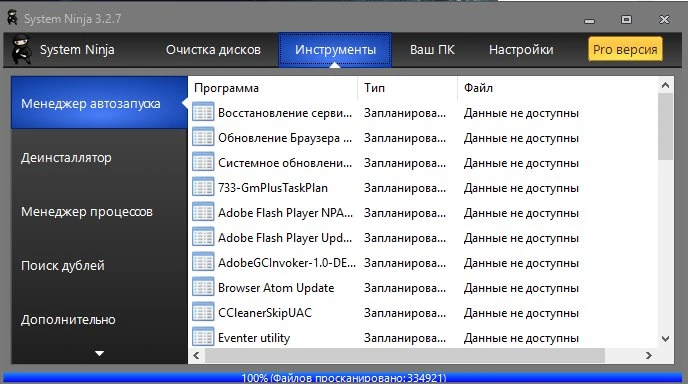This screenshot has height=384, width=688.
Task: Close the System Ninja window
Action: [x=664, y=19]
